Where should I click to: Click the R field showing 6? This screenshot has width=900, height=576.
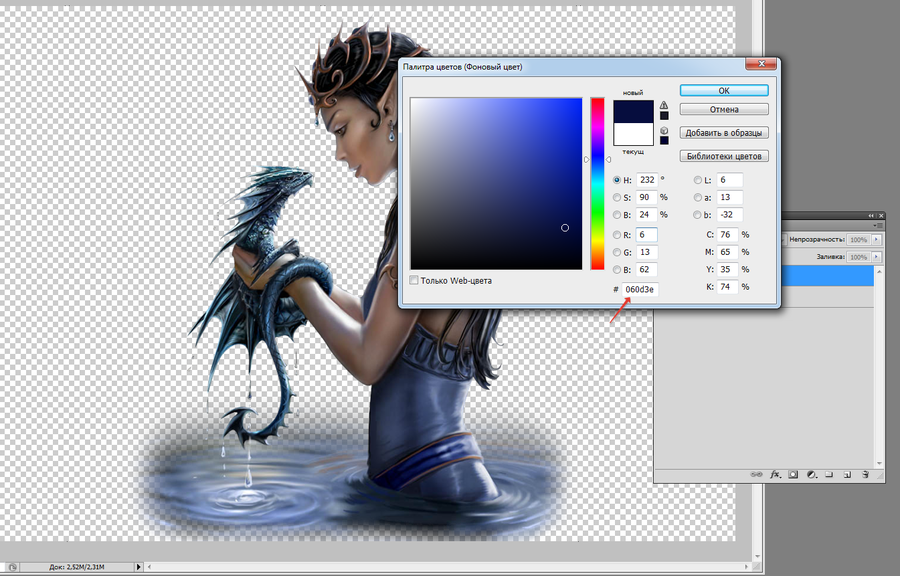click(x=647, y=235)
